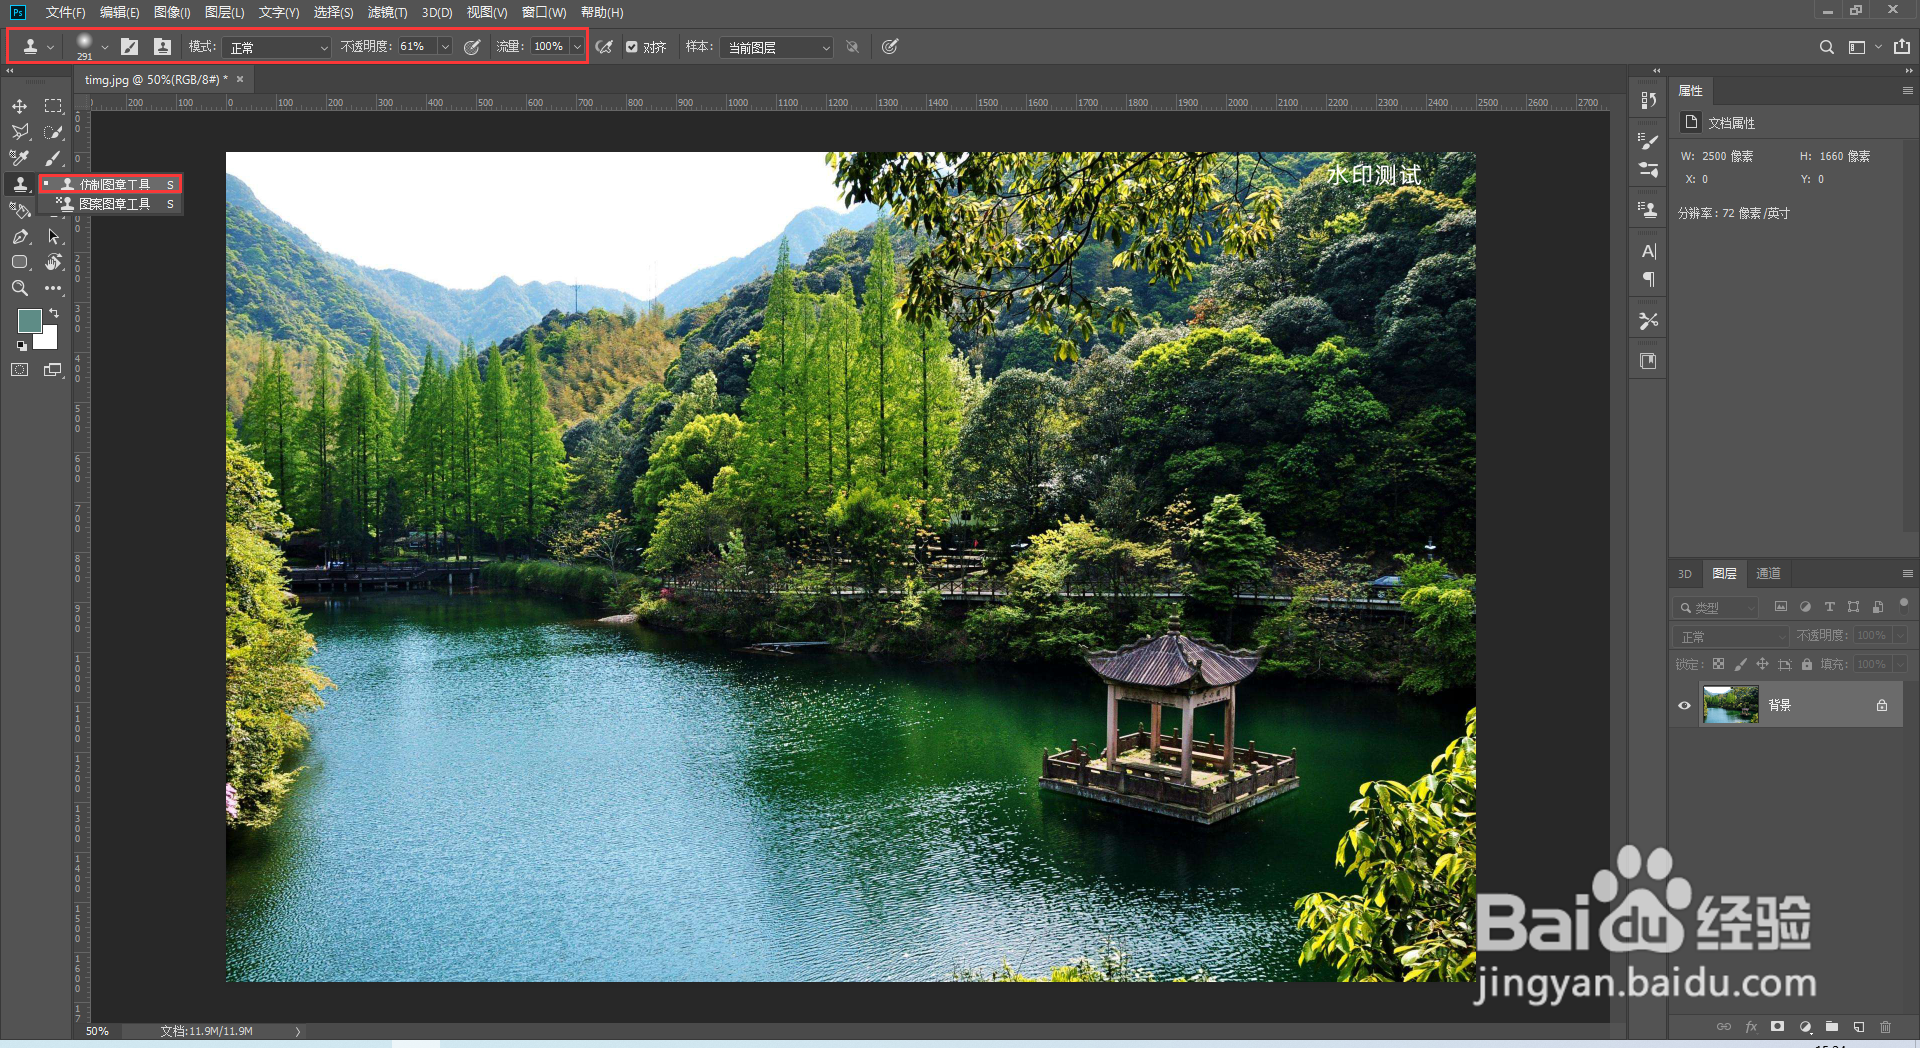The width and height of the screenshot is (1920, 1048).
Task: Select the Move tool
Action: (19, 106)
